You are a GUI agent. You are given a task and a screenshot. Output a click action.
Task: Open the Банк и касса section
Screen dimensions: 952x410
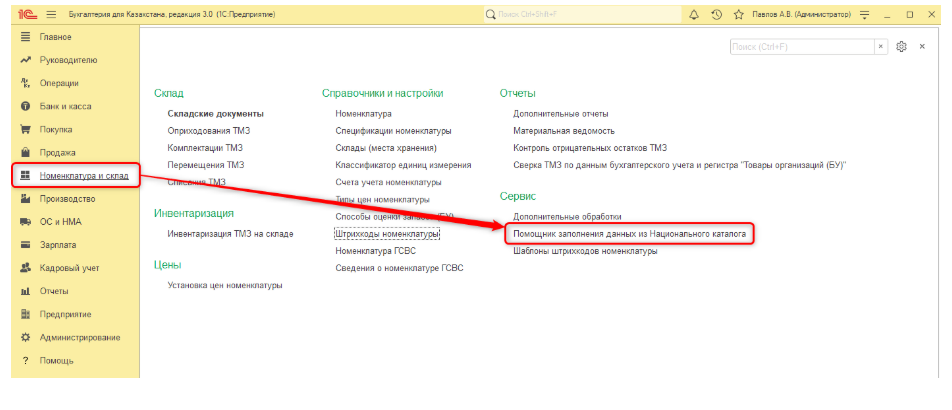[66, 106]
